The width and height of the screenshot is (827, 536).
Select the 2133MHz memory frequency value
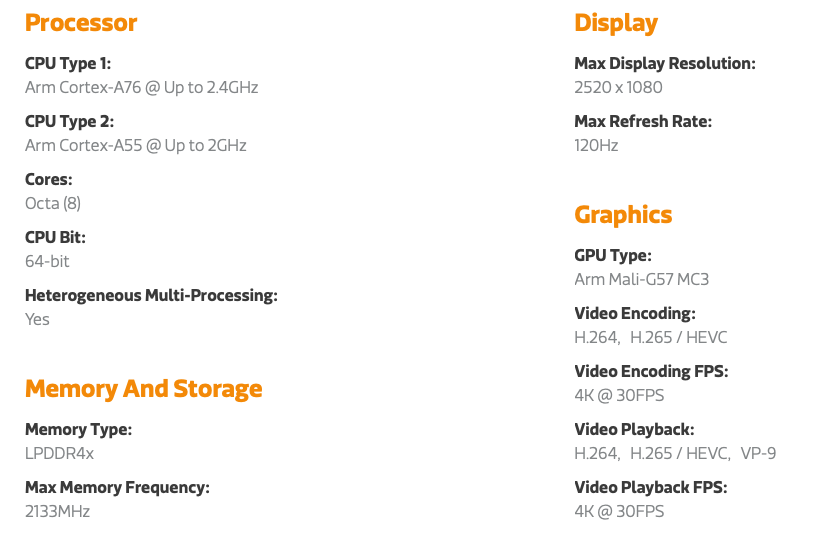pos(57,511)
